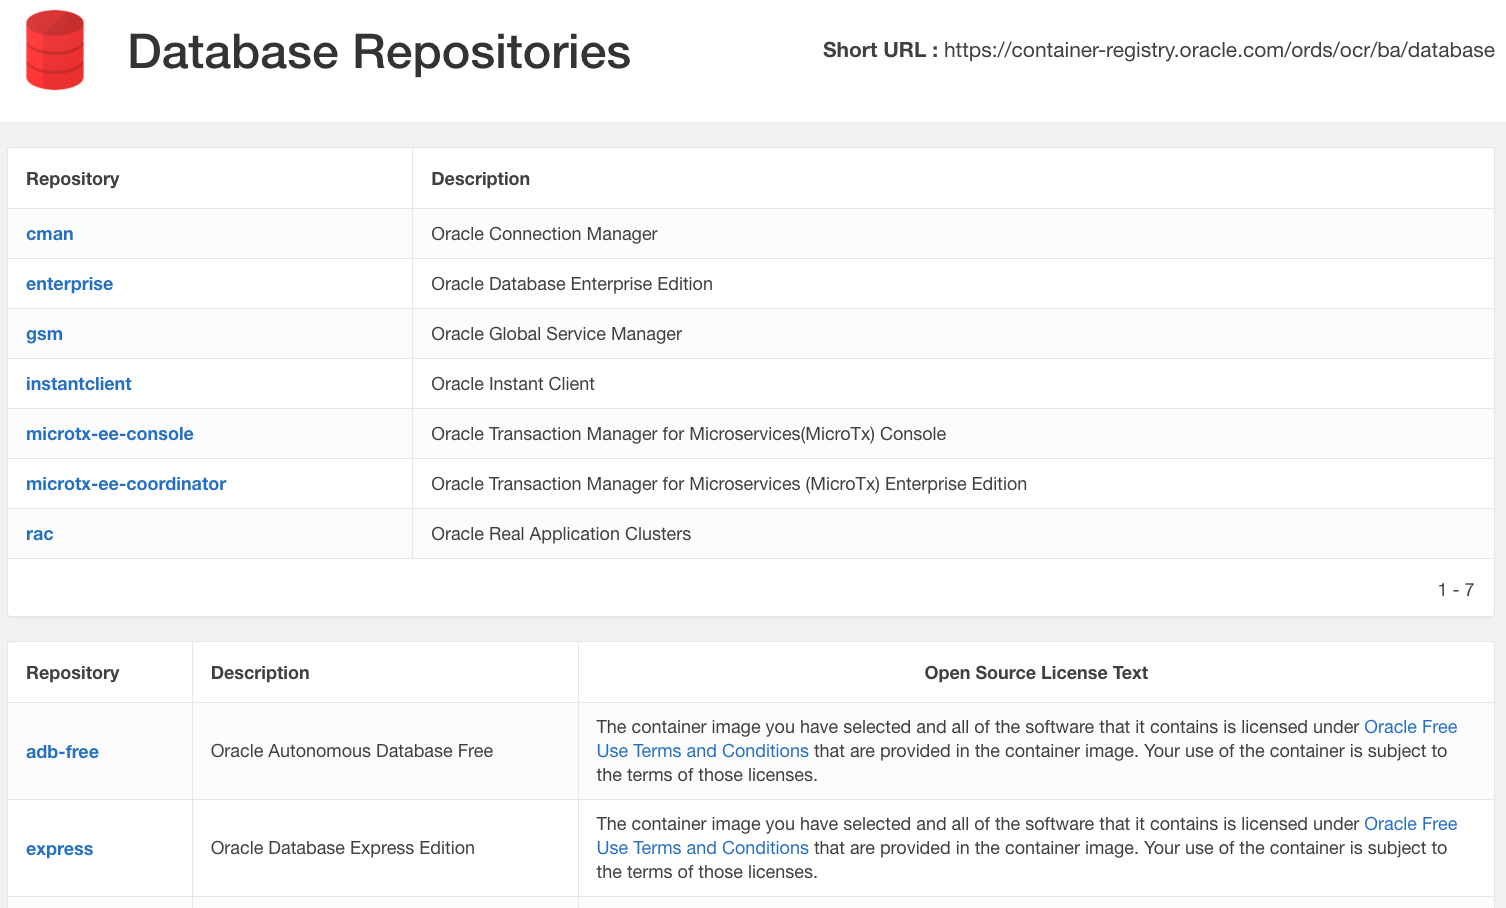Go to the gsm repository
The image size is (1506, 908).
click(x=44, y=334)
